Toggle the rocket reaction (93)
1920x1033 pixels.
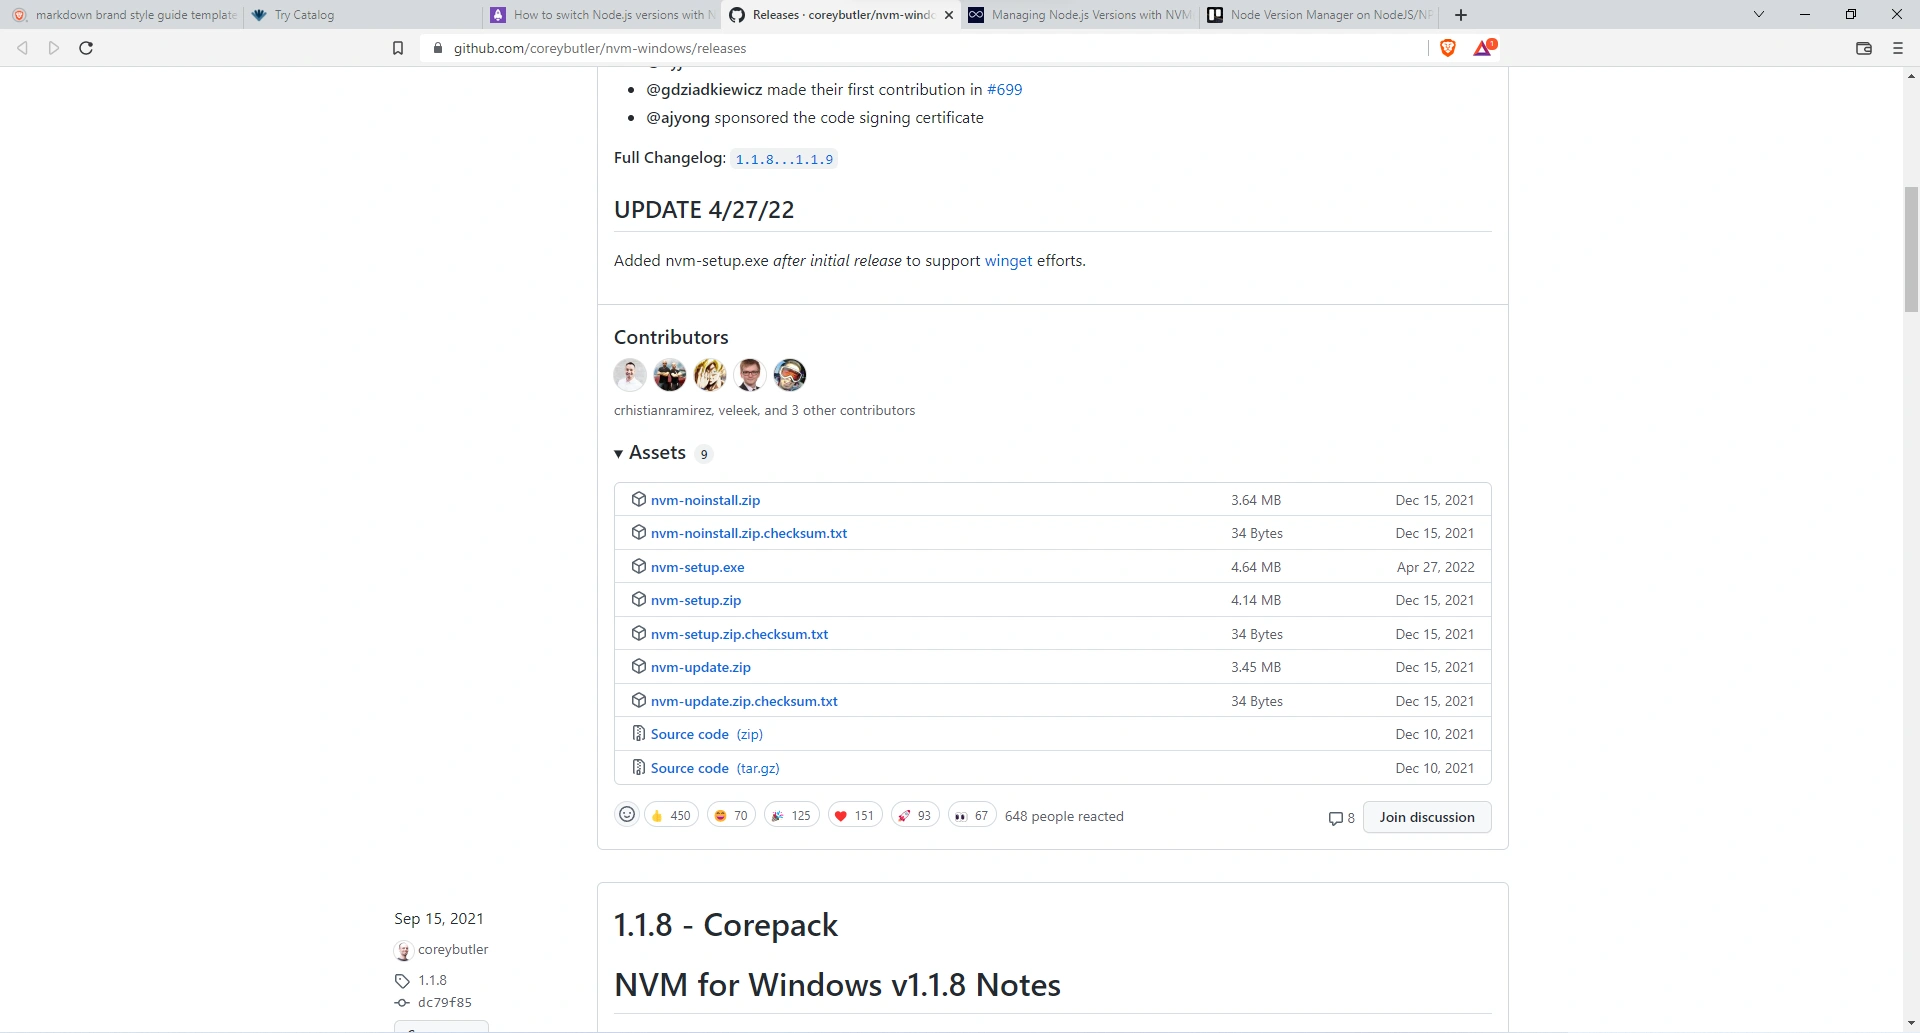pyautogui.click(x=914, y=816)
